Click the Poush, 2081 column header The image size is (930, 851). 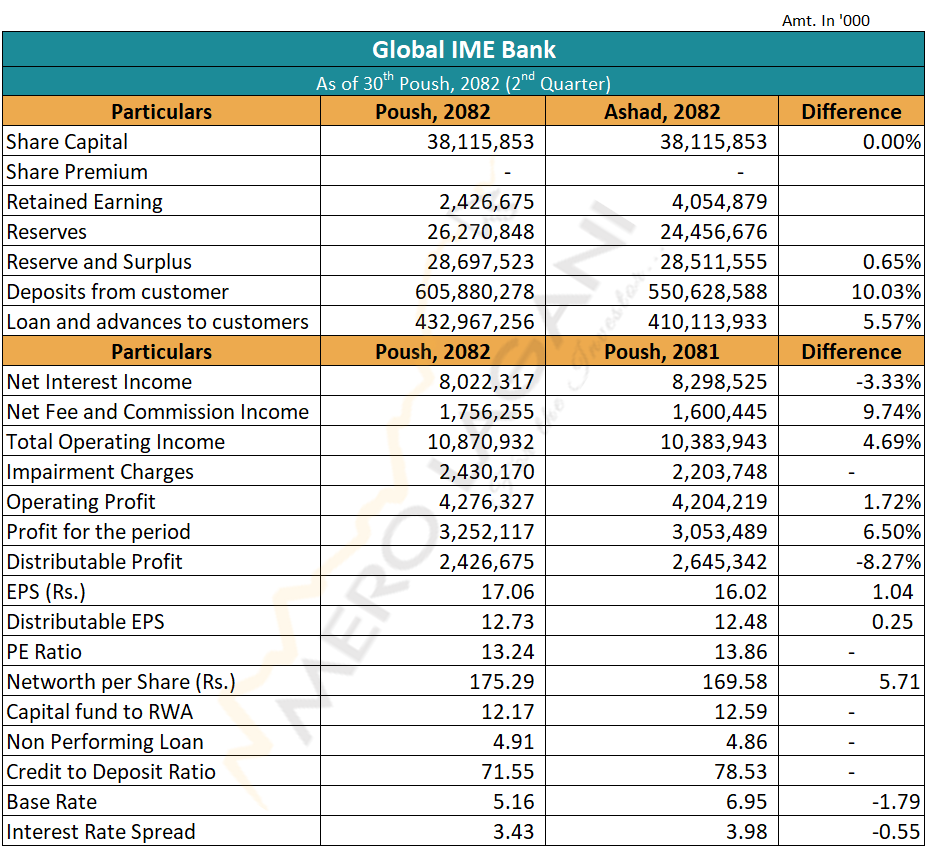[661, 352]
